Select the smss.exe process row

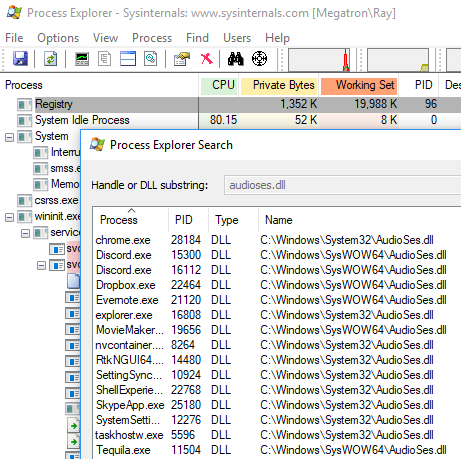[x=65, y=168]
